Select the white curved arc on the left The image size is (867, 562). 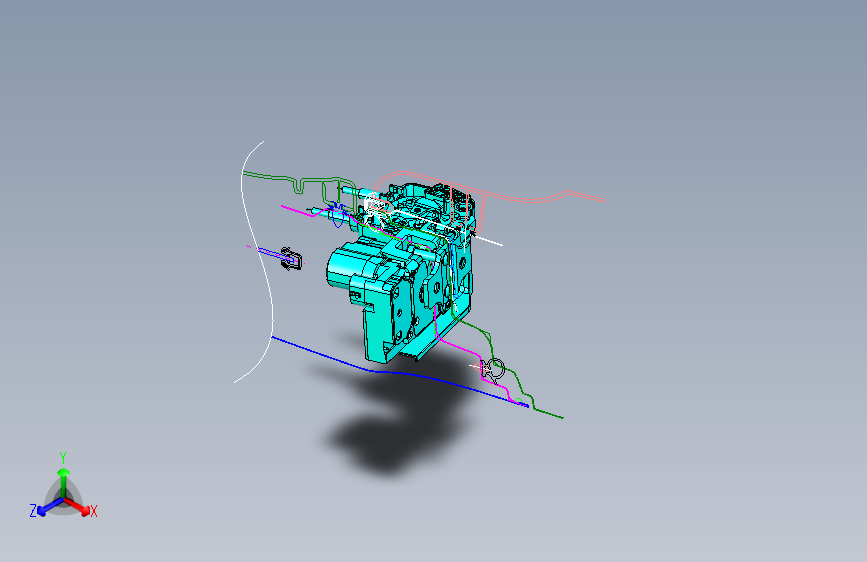click(x=257, y=260)
